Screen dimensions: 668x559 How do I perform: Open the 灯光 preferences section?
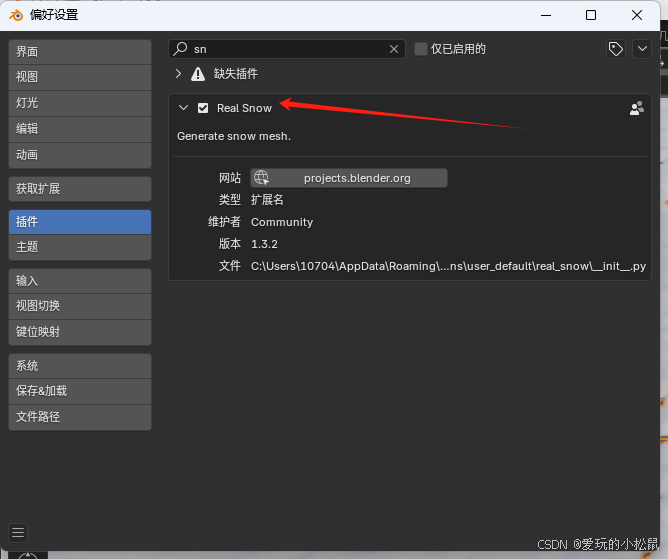(80, 103)
